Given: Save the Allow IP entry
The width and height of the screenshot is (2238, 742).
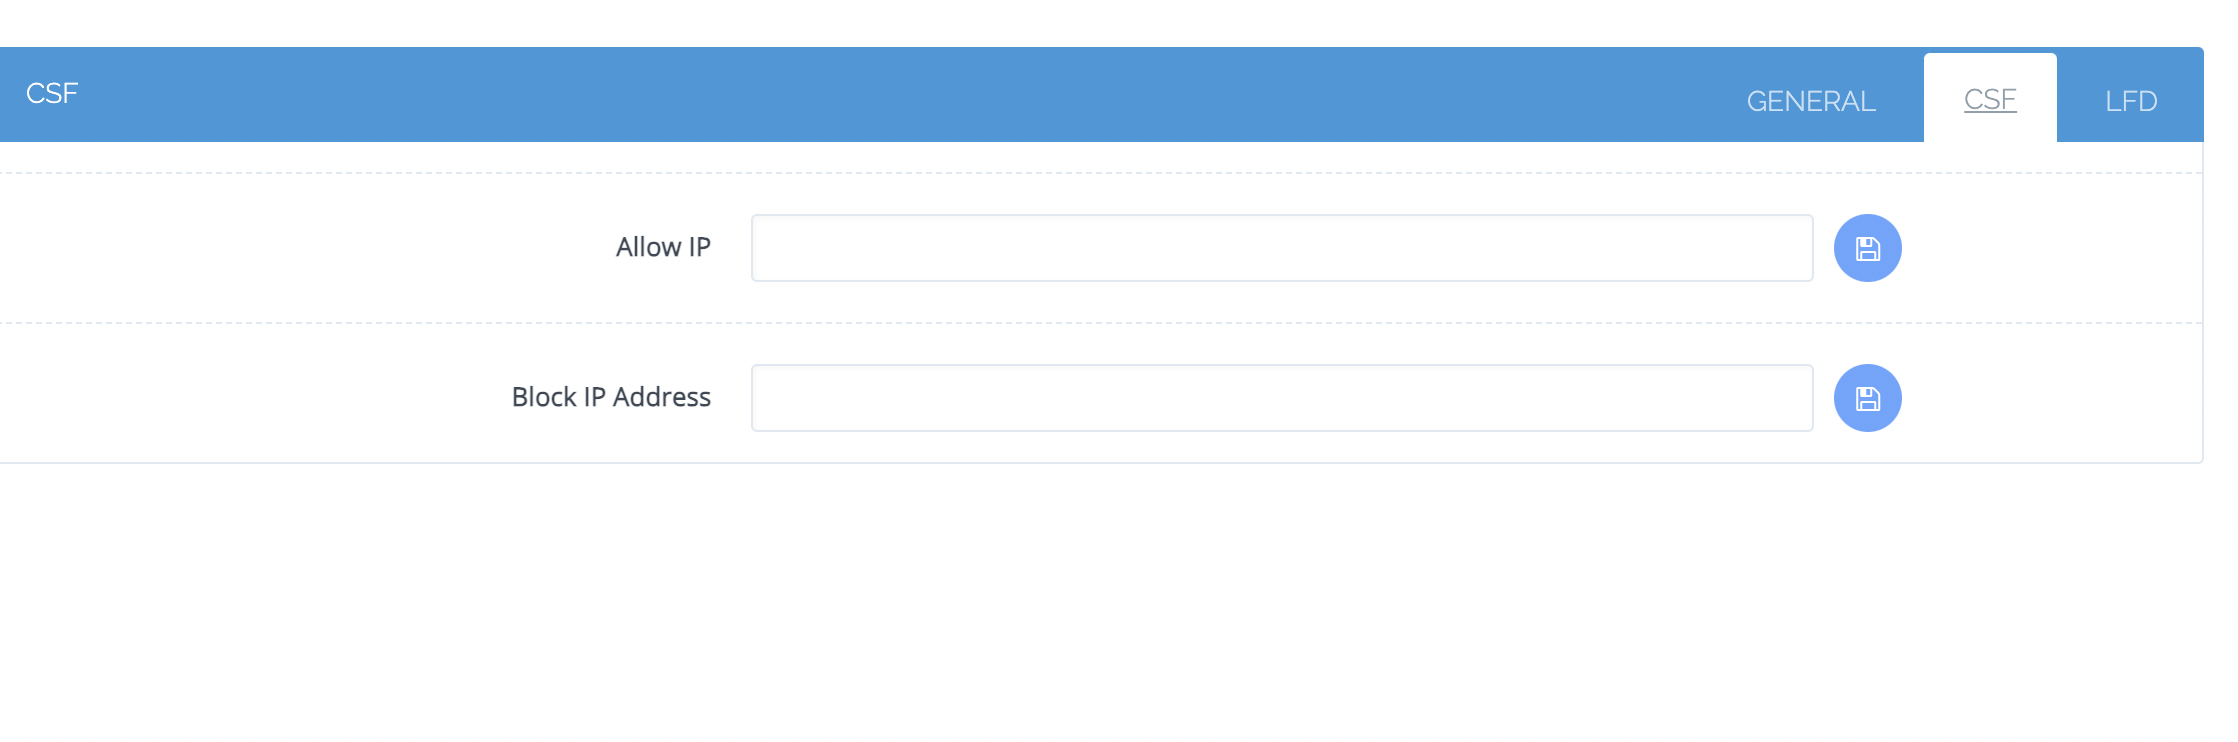Looking at the screenshot, I should pyautogui.click(x=1867, y=248).
